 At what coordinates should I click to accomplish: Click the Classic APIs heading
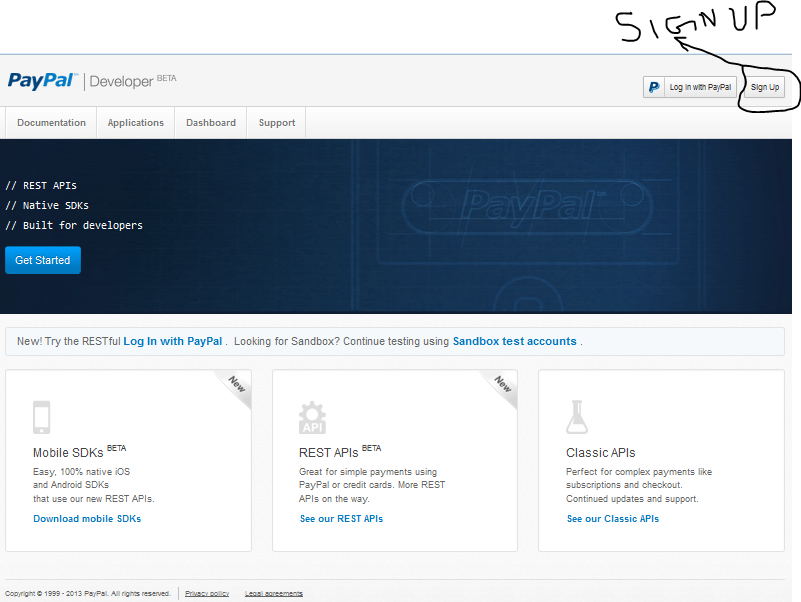pyautogui.click(x=601, y=453)
